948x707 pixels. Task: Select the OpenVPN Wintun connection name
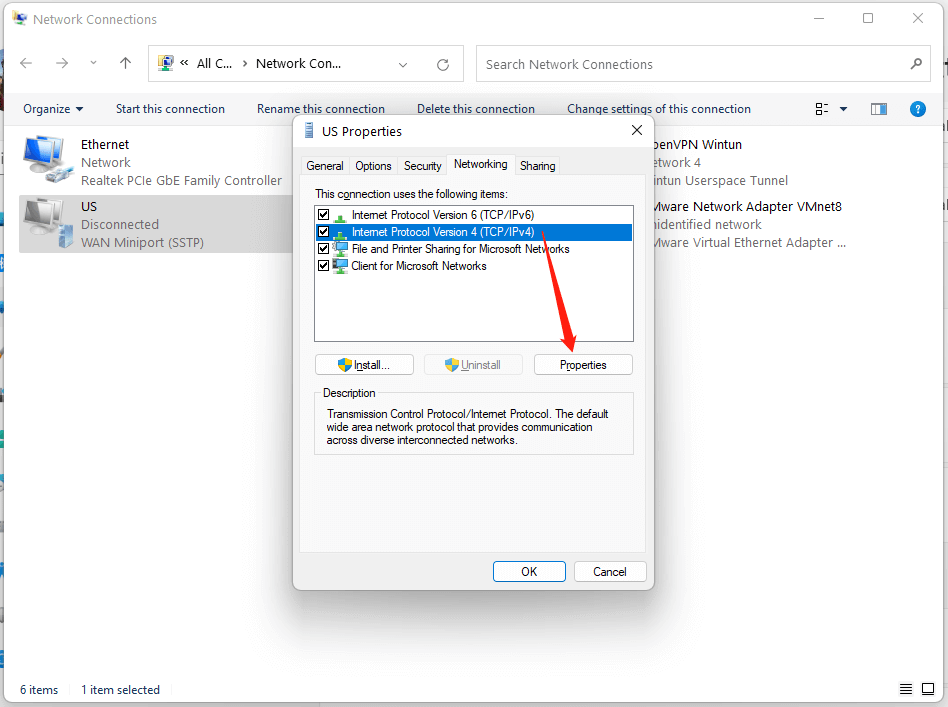click(696, 145)
